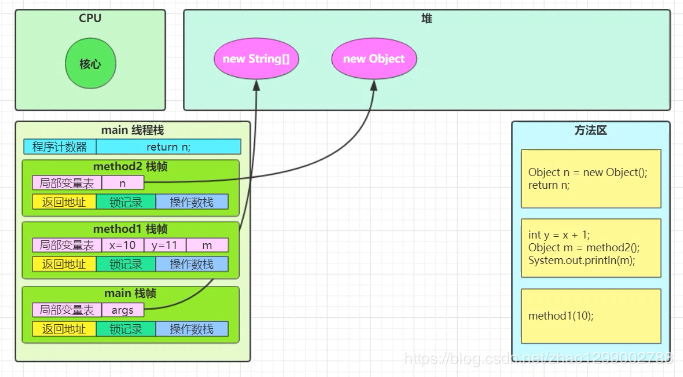This screenshot has width=683, height=377.
Task: Click 局部变量表 in method1 frame
Action: (x=67, y=245)
